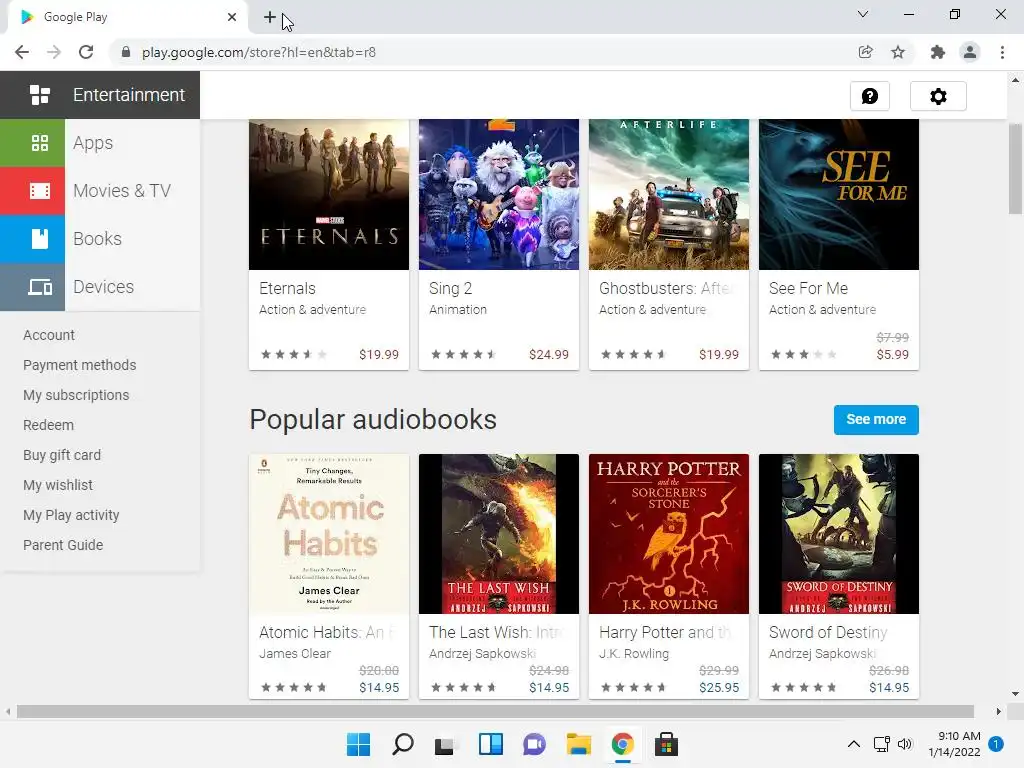Open the Chrome profile avatar
The width and height of the screenshot is (1024, 768).
click(970, 52)
